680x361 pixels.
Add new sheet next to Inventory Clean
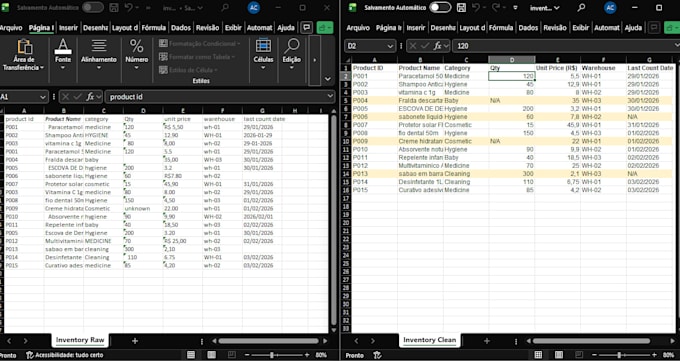point(487,341)
